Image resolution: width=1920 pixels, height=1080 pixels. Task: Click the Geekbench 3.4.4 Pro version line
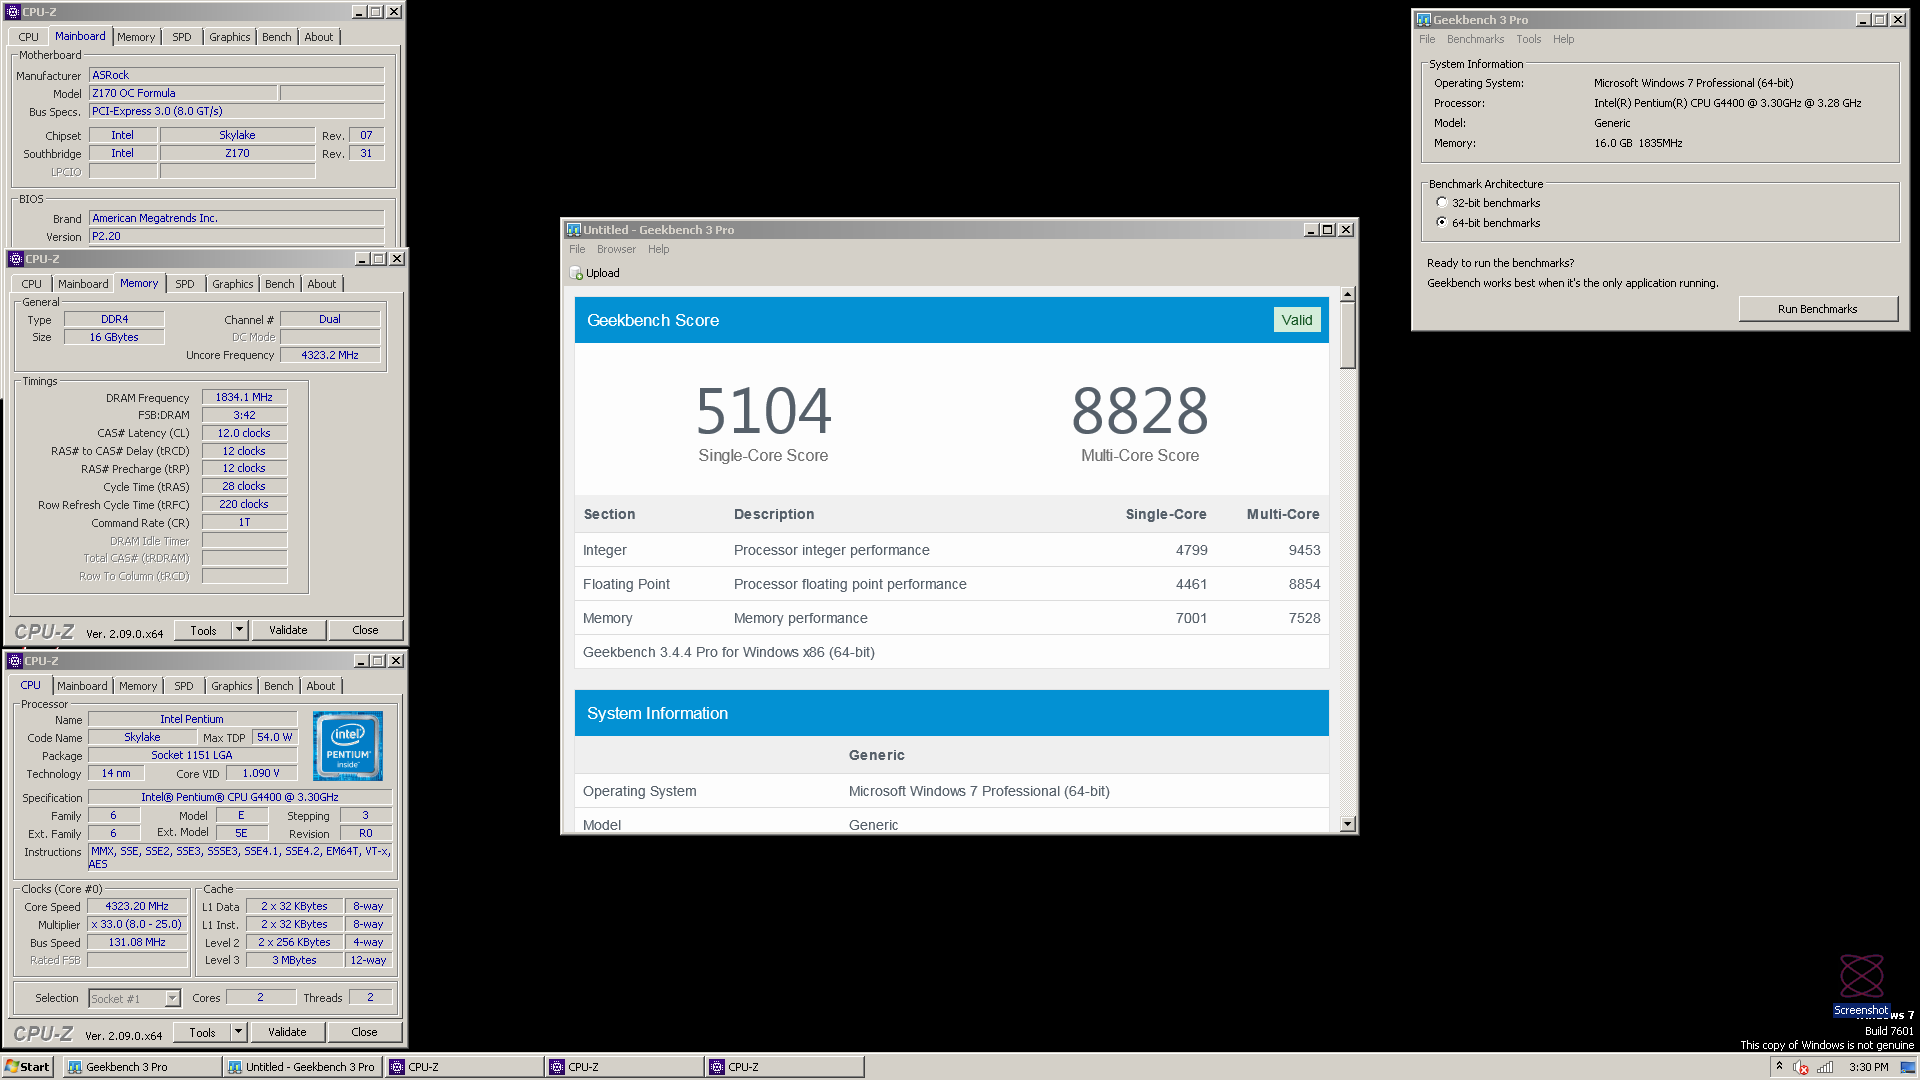click(x=729, y=652)
